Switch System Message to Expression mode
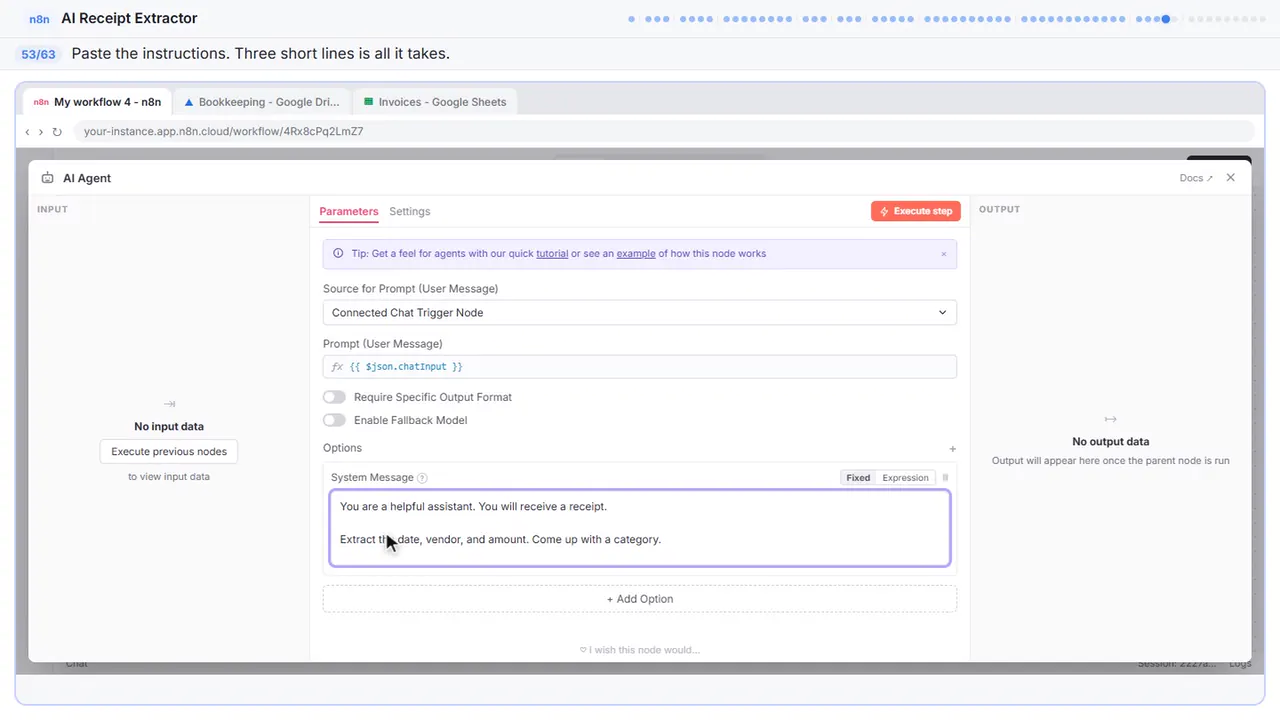The width and height of the screenshot is (1280, 720). click(905, 478)
